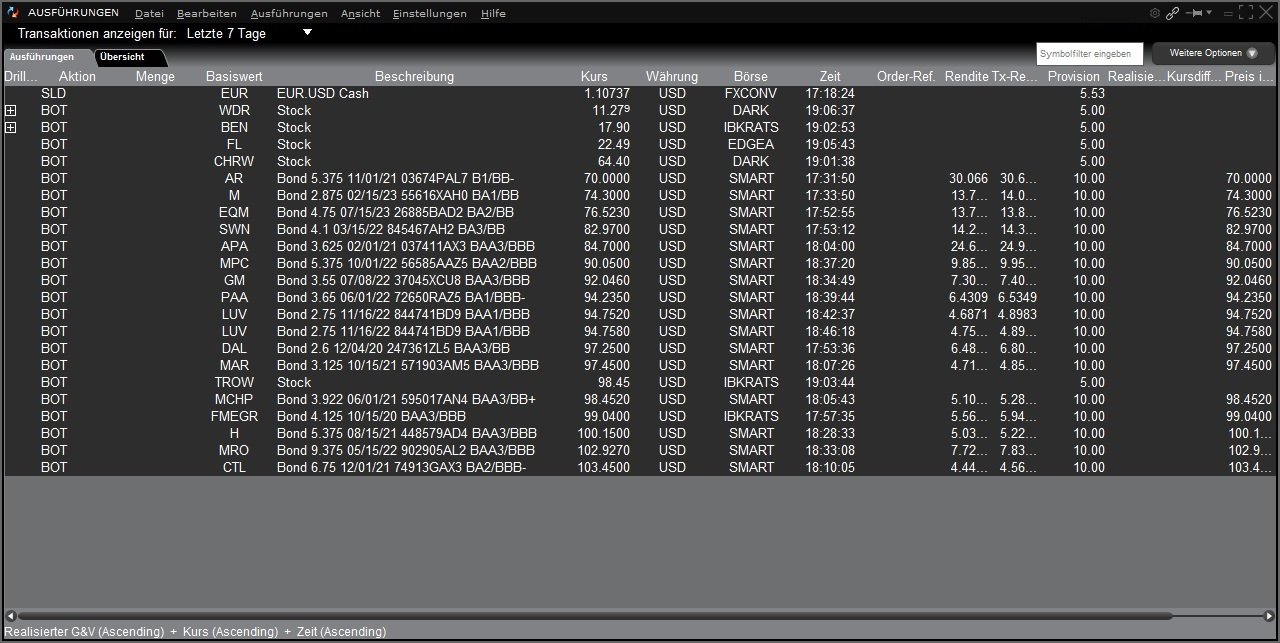This screenshot has width=1280, height=643.
Task: Click the WDR symbol cell
Action: (x=234, y=111)
